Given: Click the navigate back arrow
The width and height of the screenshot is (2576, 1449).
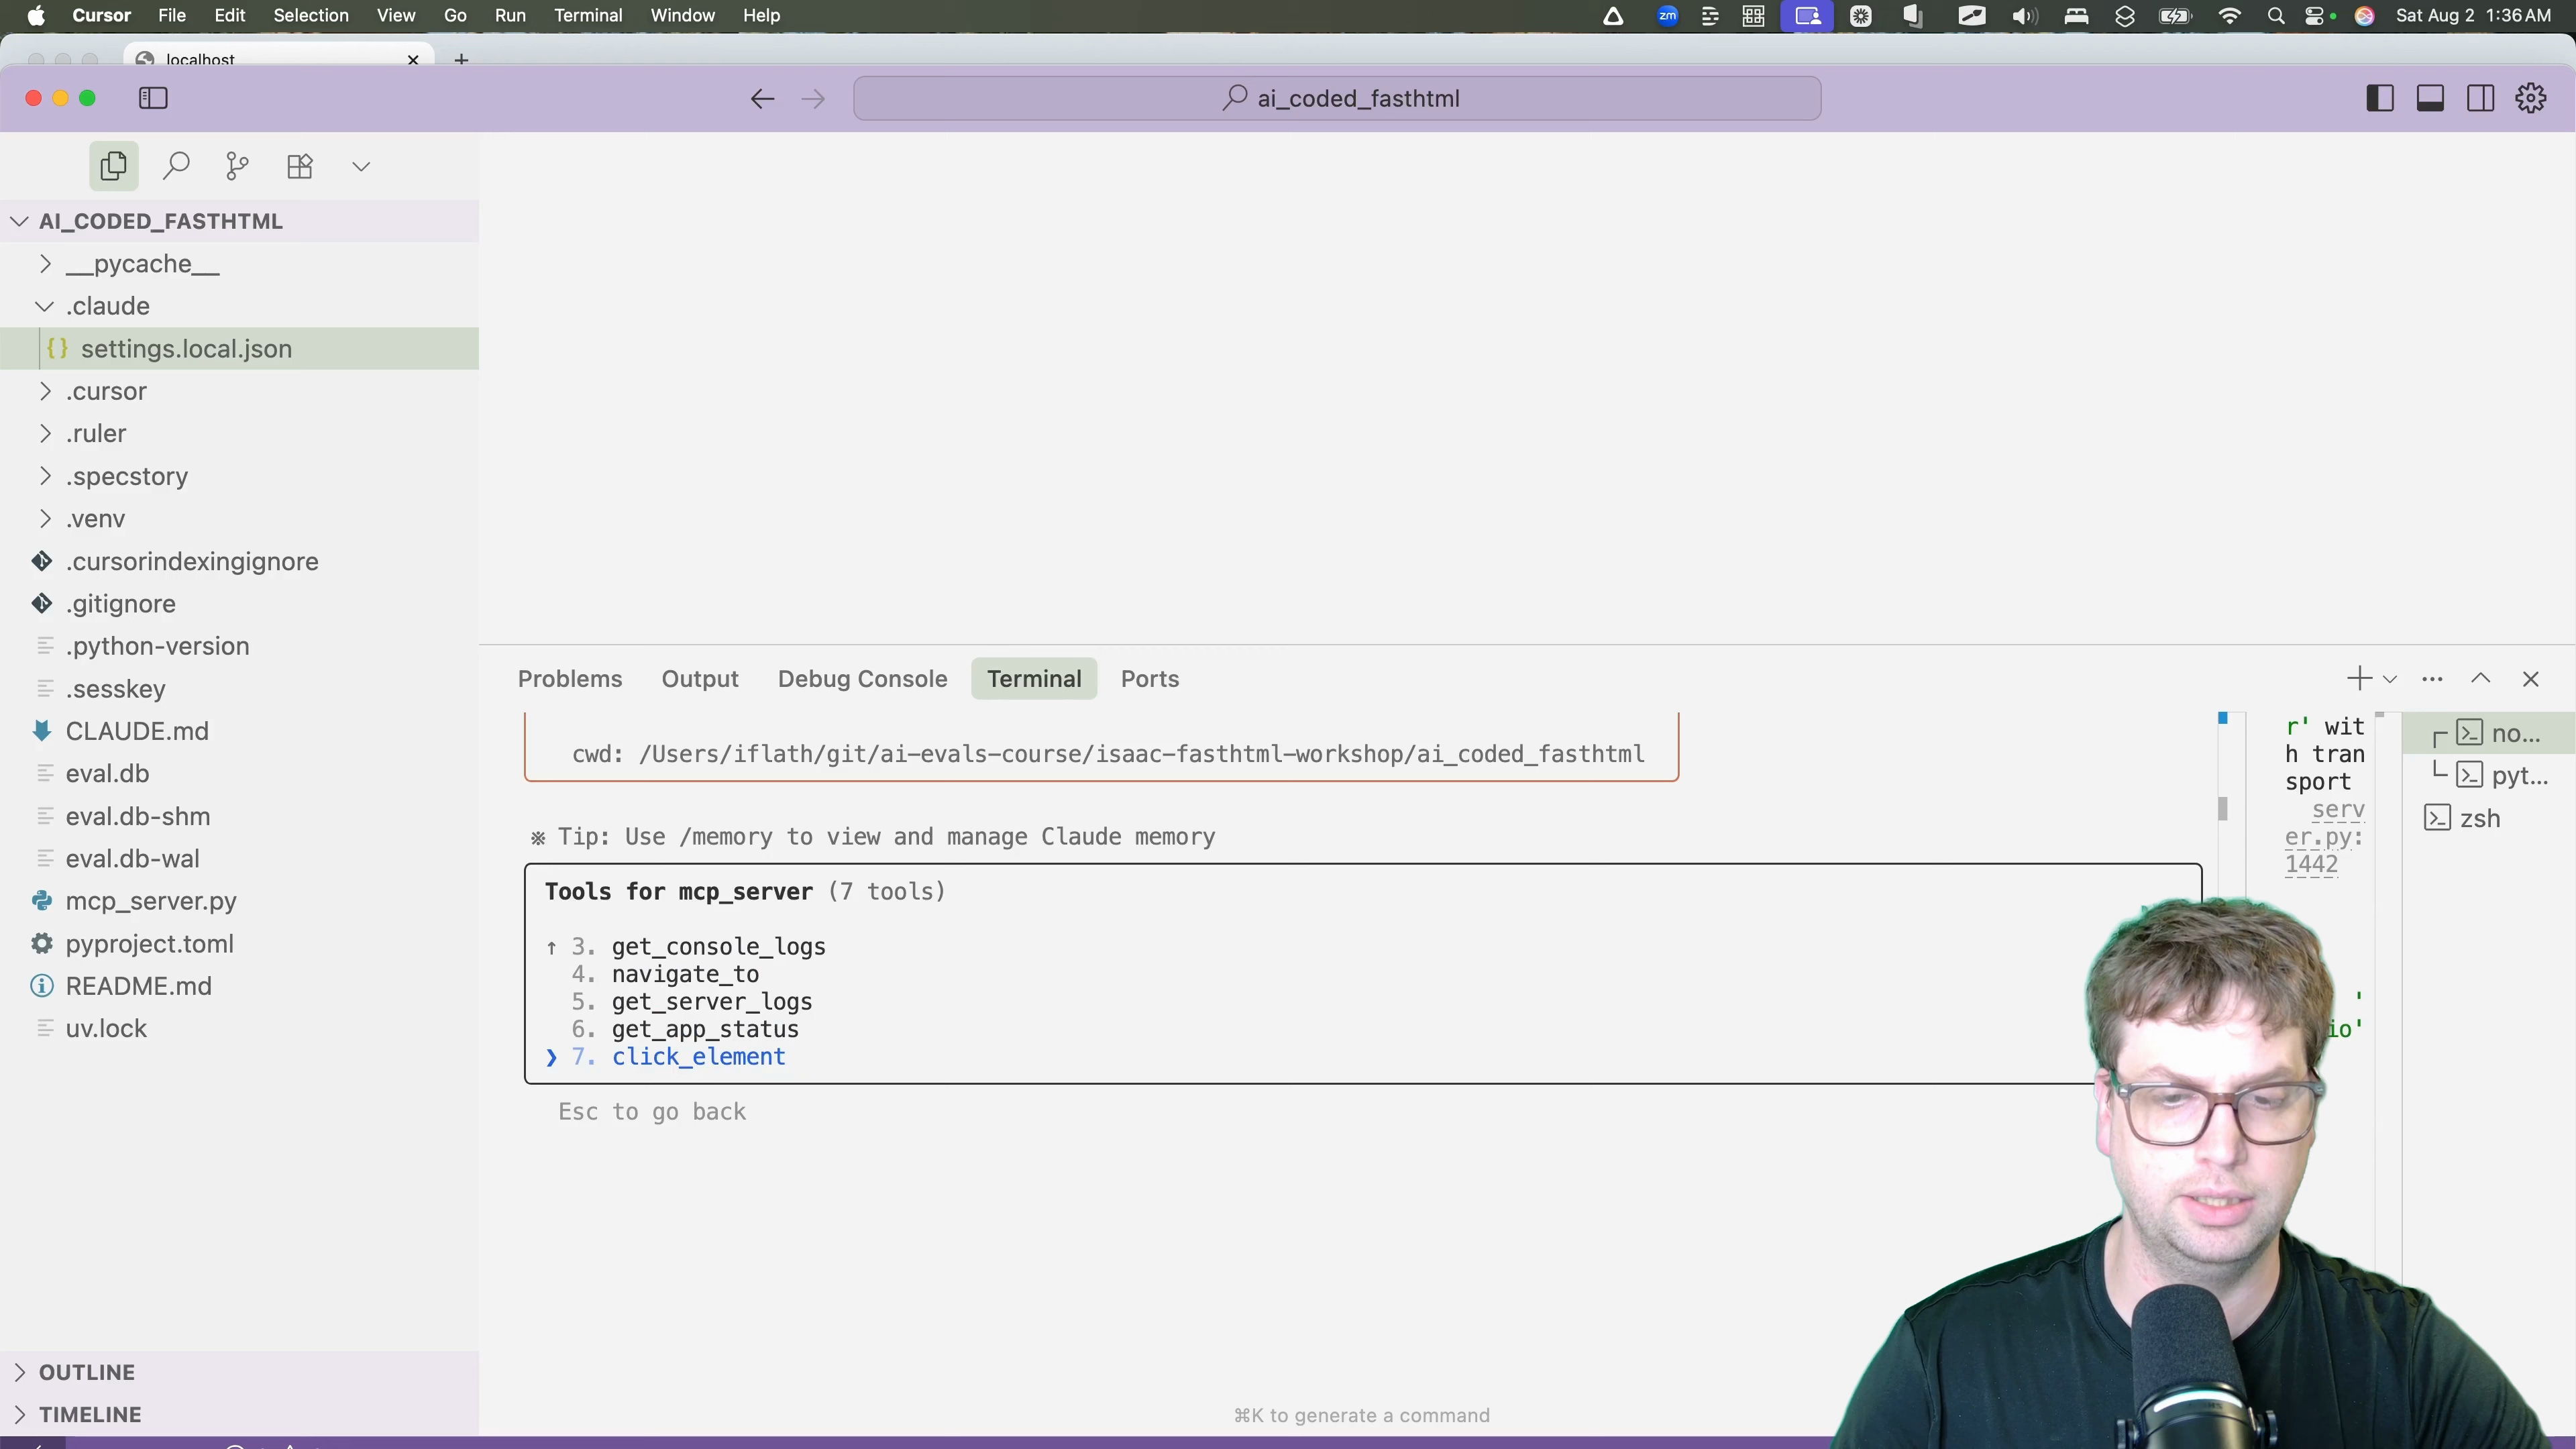Looking at the screenshot, I should click(762, 98).
